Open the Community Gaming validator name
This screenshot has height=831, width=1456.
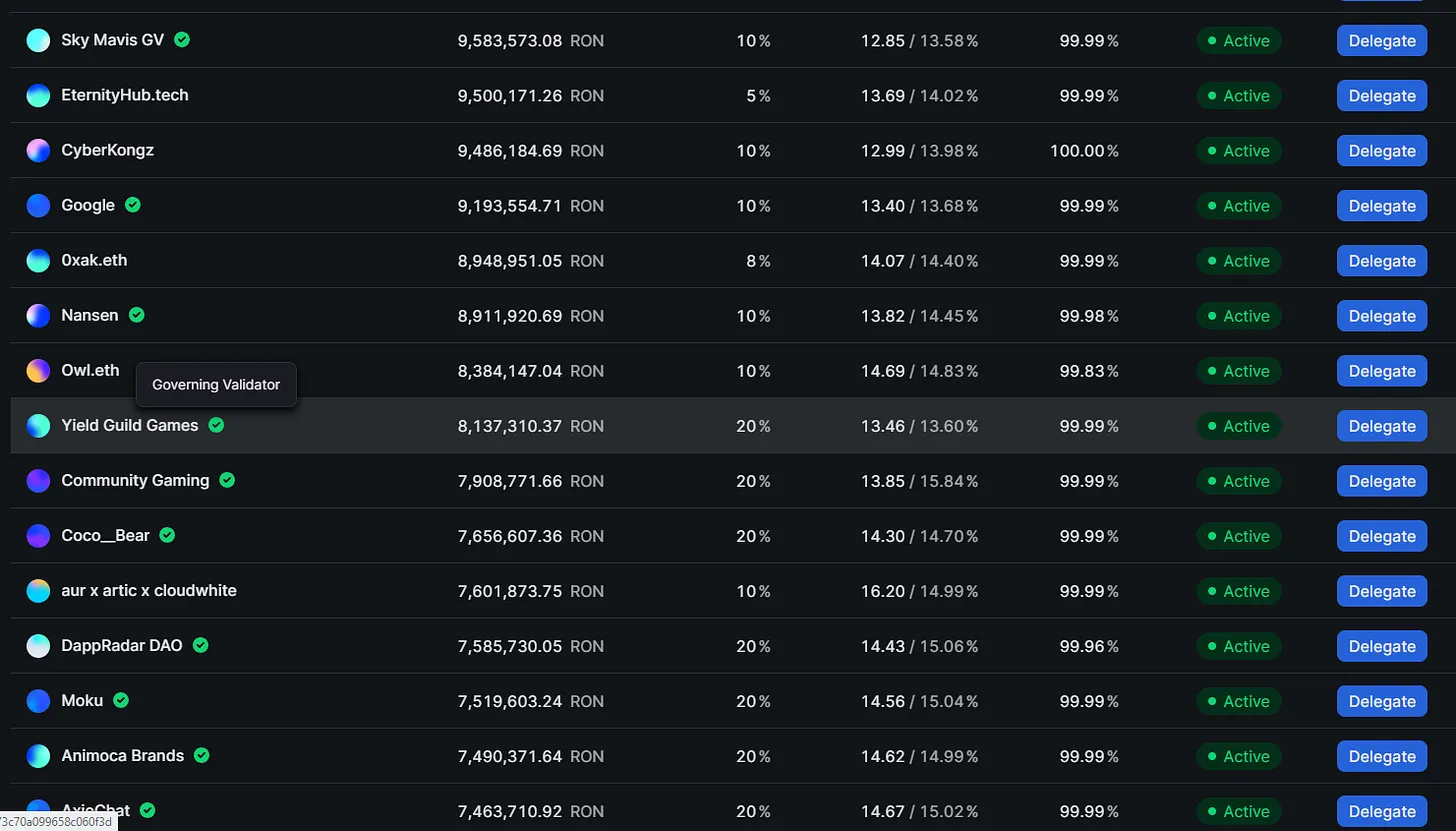135,480
